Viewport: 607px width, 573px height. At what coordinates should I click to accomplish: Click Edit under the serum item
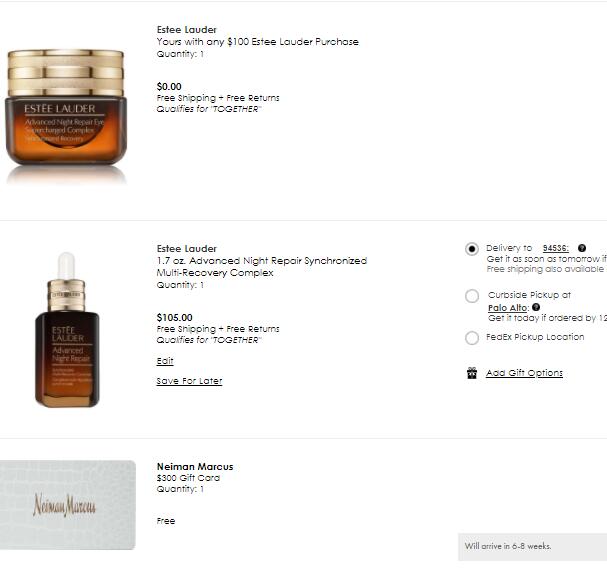[165, 361]
